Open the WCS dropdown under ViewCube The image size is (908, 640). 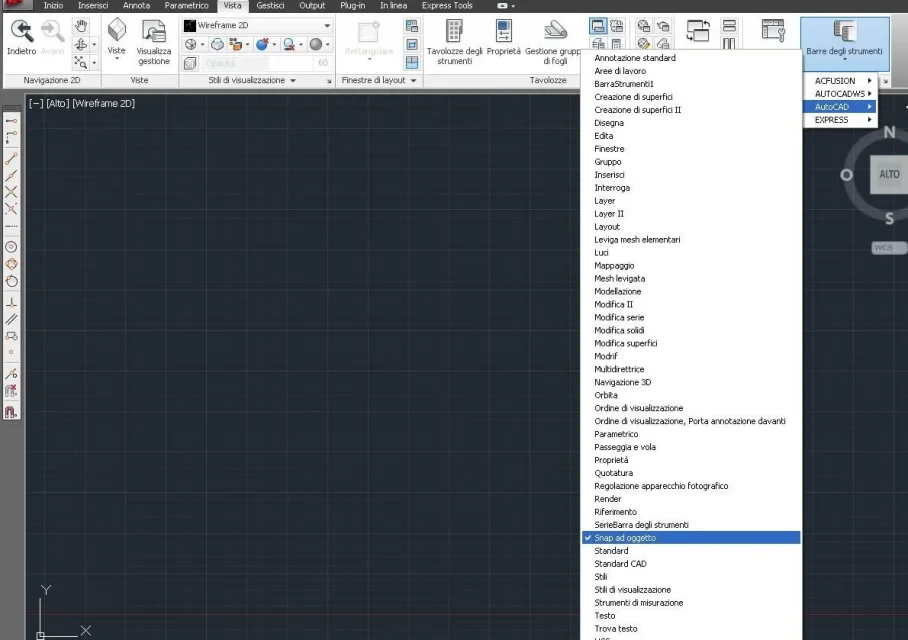[888, 247]
